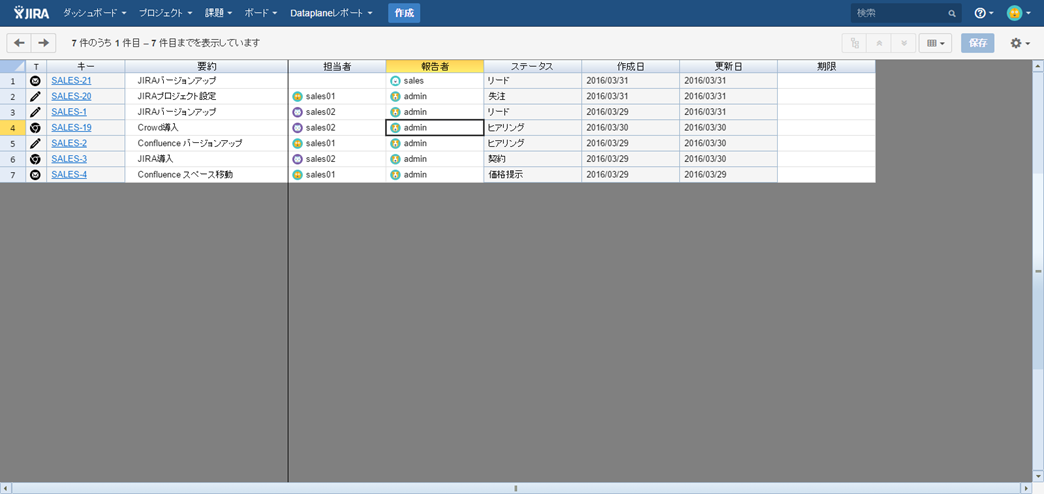This screenshot has height=494, width=1044.
Task: Click the mail type icon for SALES-4
Action: click(35, 174)
